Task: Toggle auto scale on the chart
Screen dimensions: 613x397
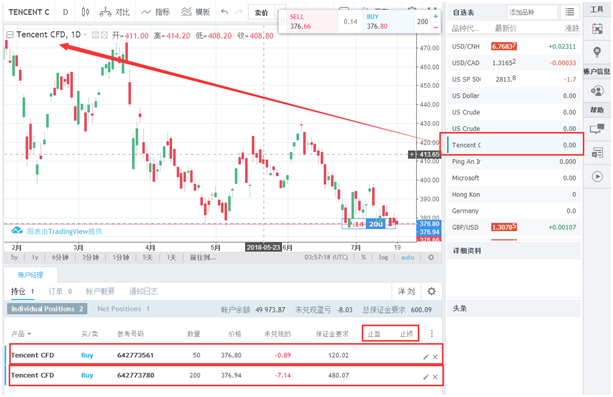Action: click(x=407, y=257)
